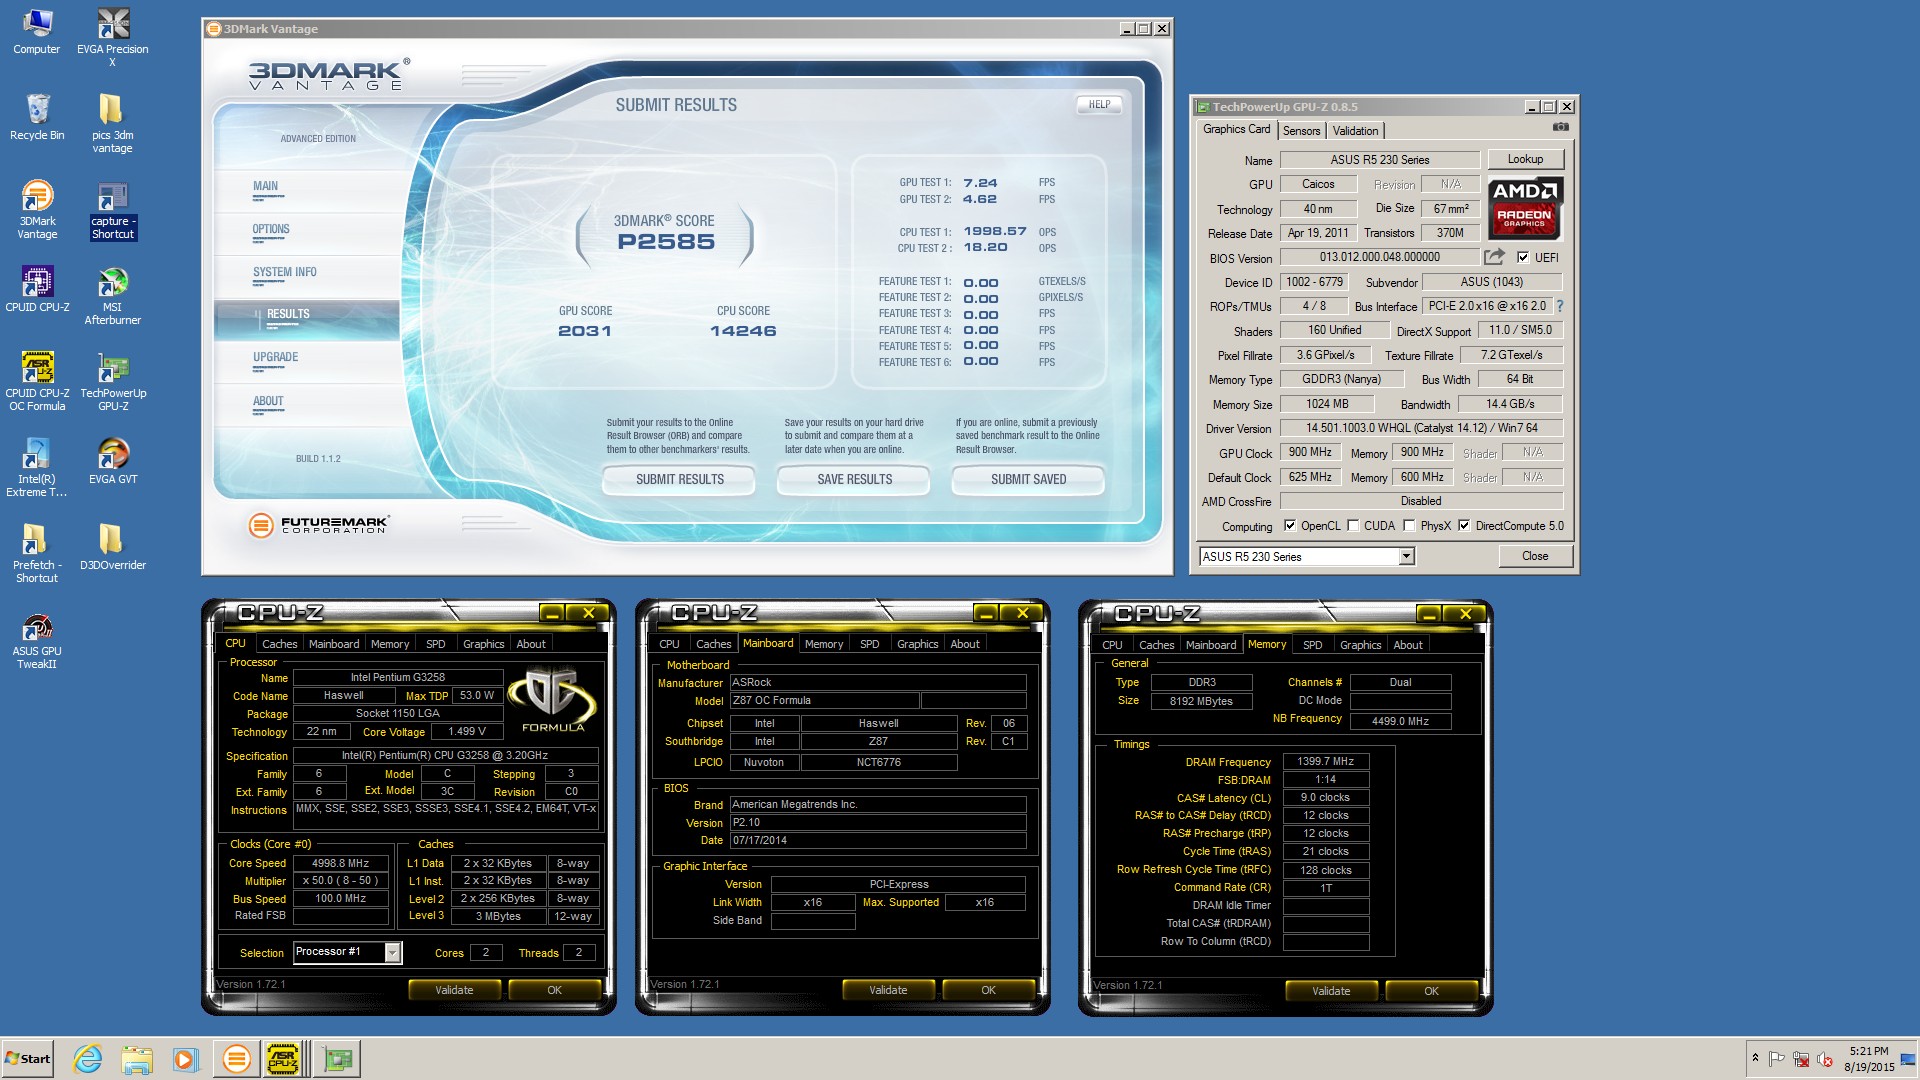Toggle the UEFI checkbox in GPU-Z
This screenshot has height=1080, width=1920.
[1523, 258]
